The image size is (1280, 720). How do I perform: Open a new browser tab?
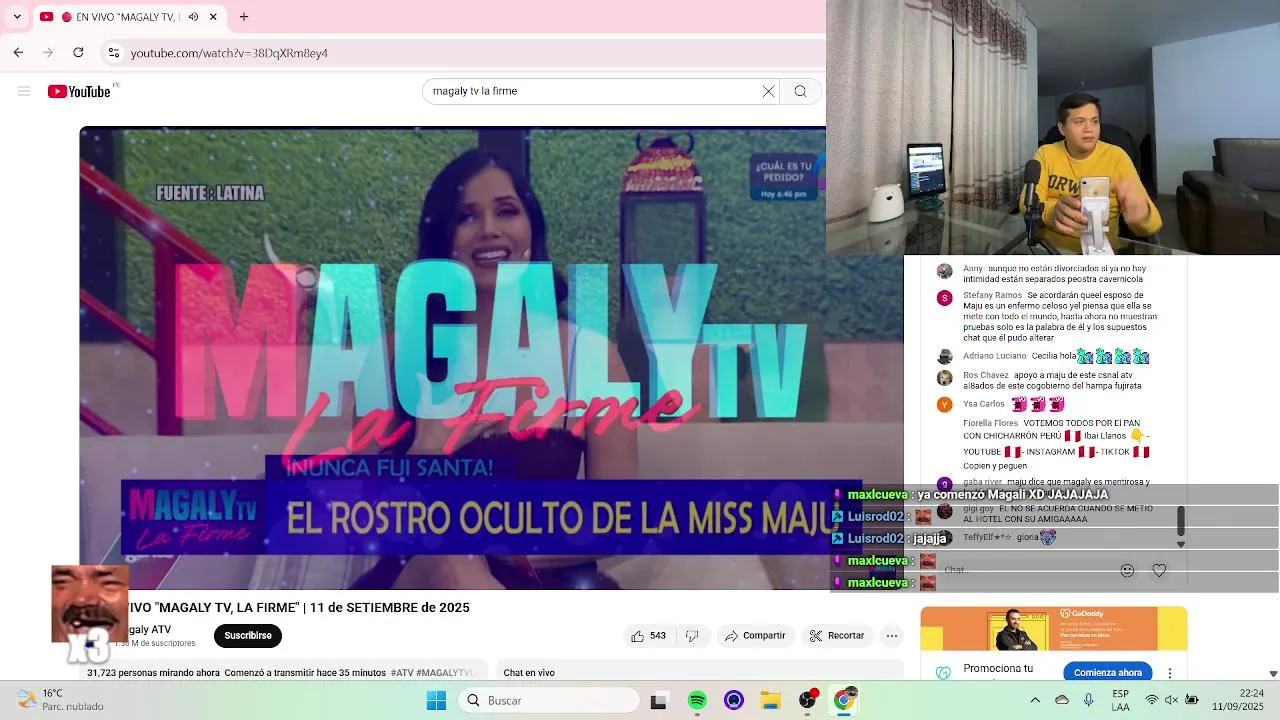(x=244, y=17)
